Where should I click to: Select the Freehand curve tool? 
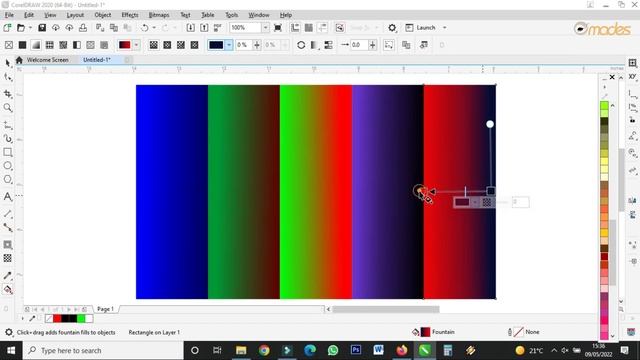point(7,125)
